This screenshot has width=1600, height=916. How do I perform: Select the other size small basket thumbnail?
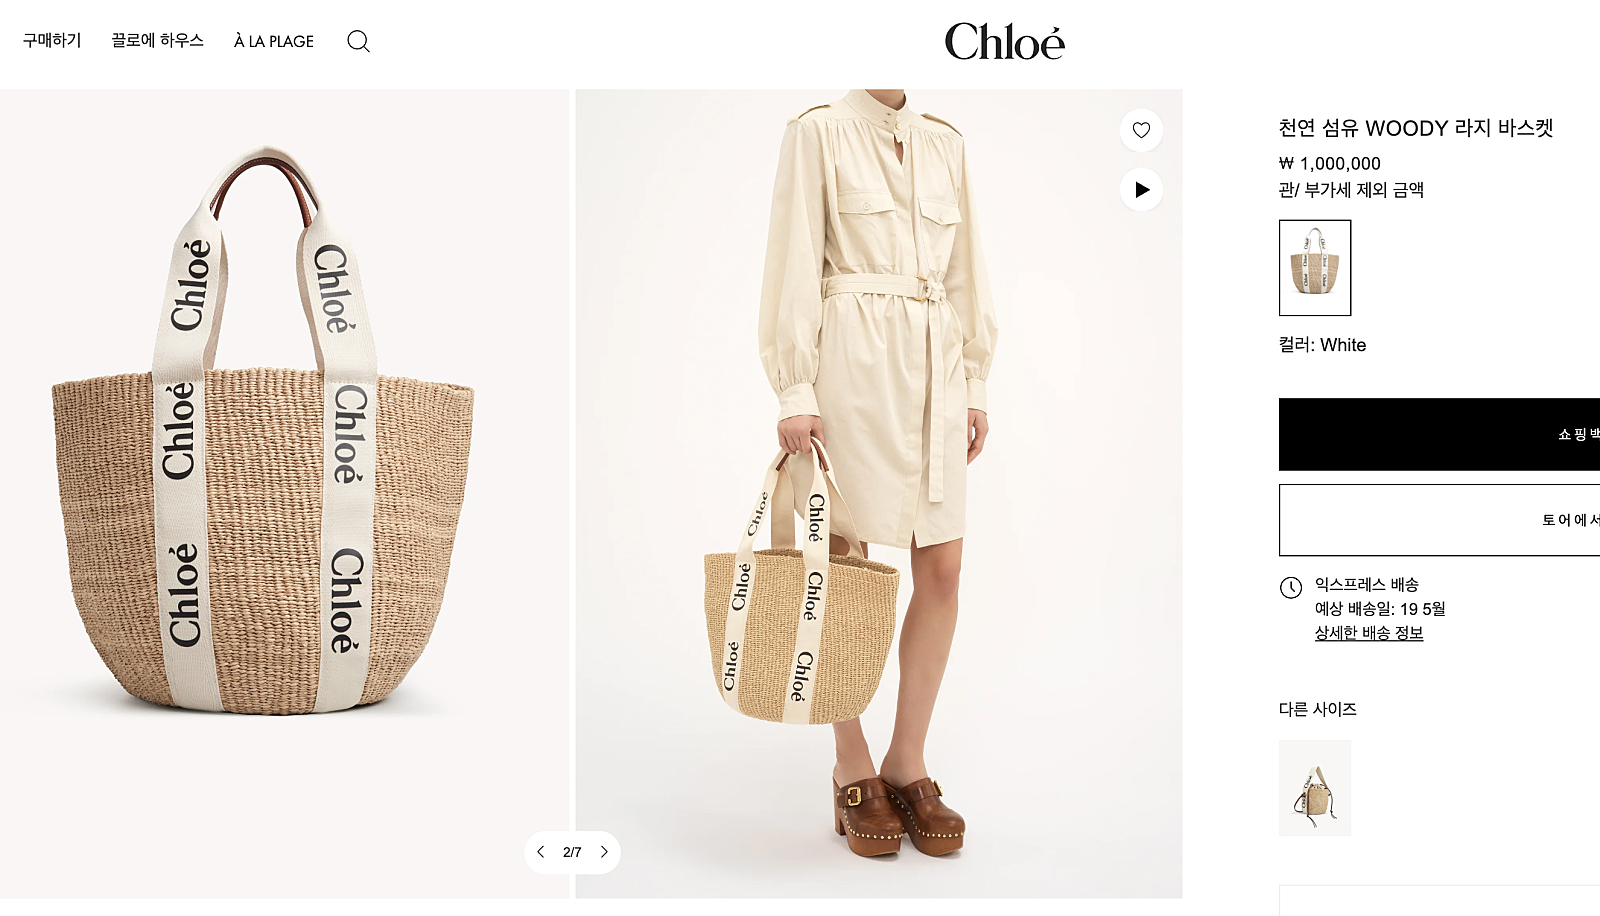[x=1315, y=788]
